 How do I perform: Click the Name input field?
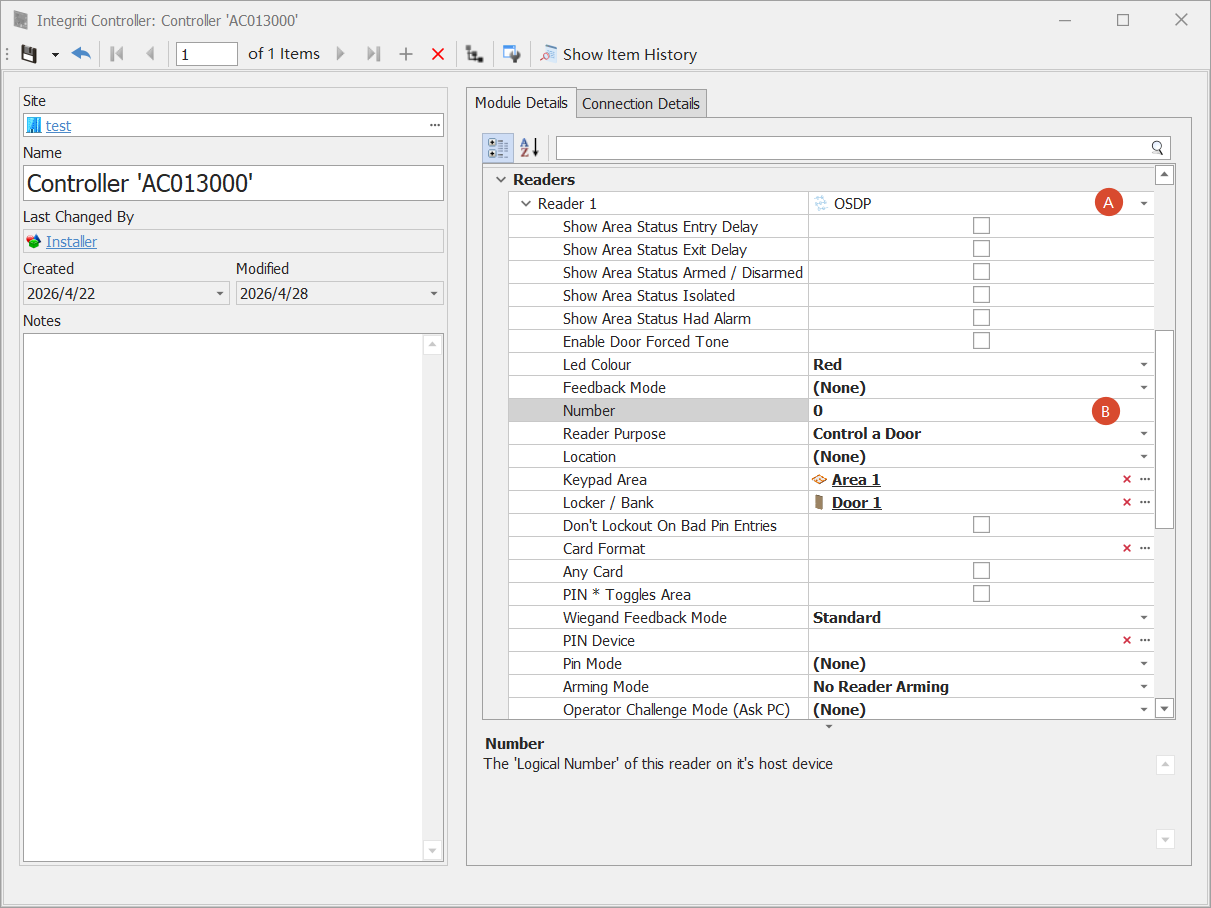point(233,183)
